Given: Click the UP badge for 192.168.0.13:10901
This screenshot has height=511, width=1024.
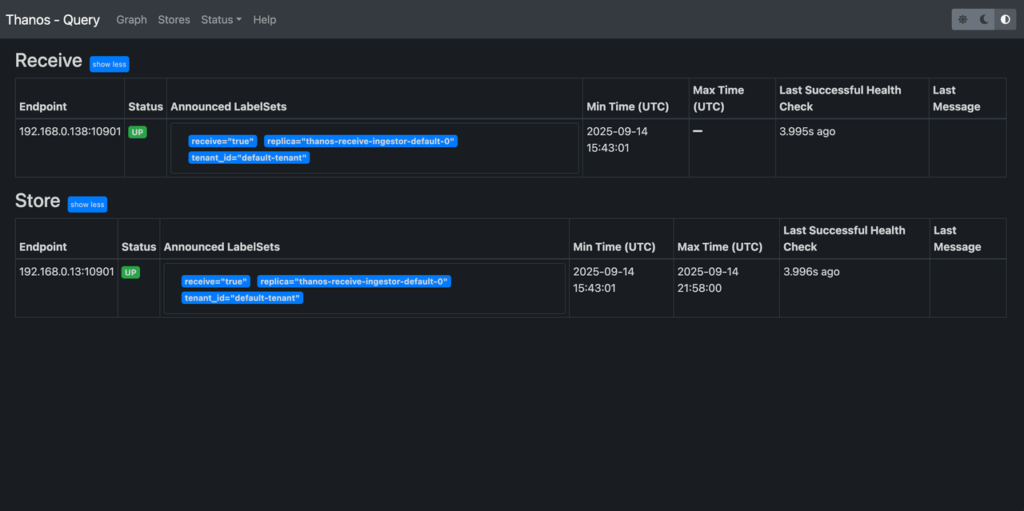Looking at the screenshot, I should [131, 272].
